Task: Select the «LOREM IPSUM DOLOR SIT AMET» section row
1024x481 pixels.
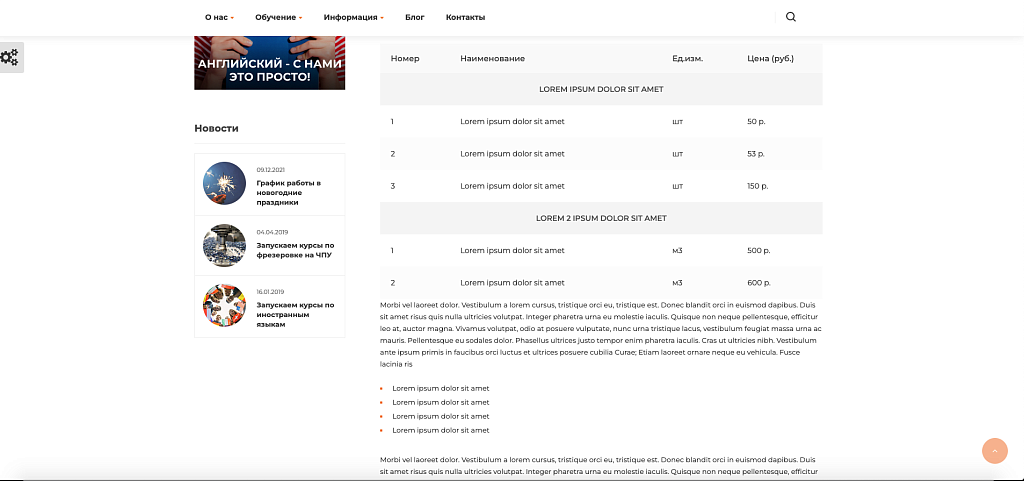Action: 601,89
